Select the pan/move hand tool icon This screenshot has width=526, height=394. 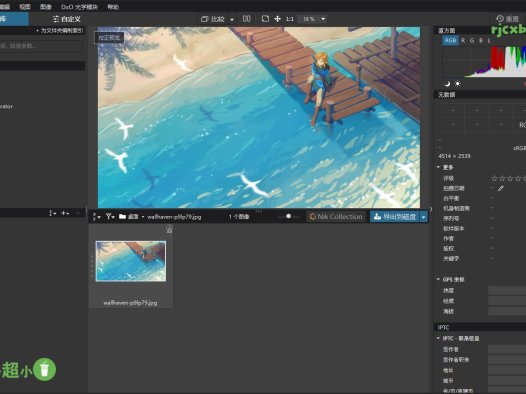[x=277, y=19]
